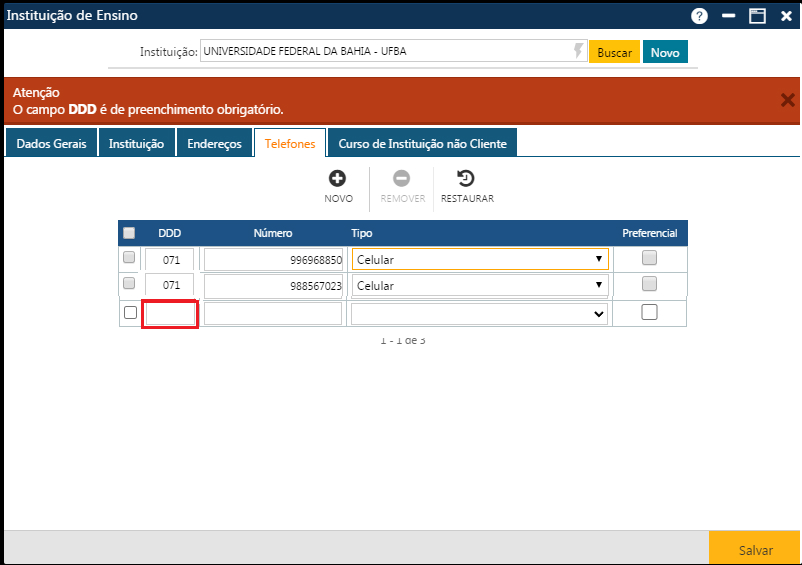Click the NOVO plus icon
Screen dimensions: 802x565
[x=337, y=178]
